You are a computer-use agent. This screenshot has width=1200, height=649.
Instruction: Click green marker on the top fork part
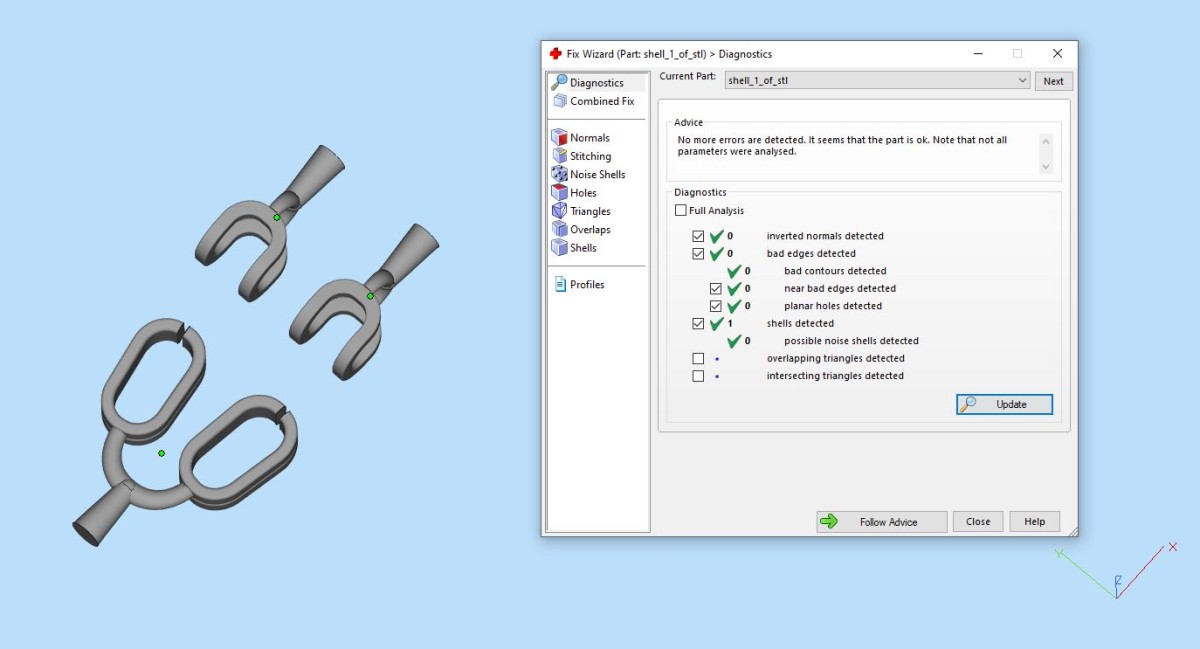click(x=277, y=217)
